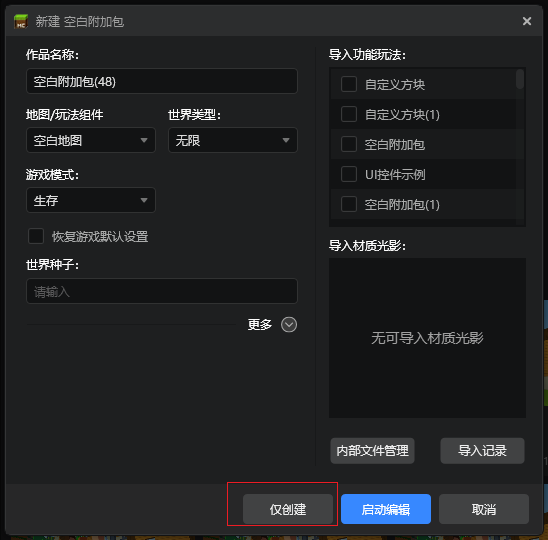Open the 世界类型 无限 dropdown
The image size is (548, 540).
click(233, 140)
